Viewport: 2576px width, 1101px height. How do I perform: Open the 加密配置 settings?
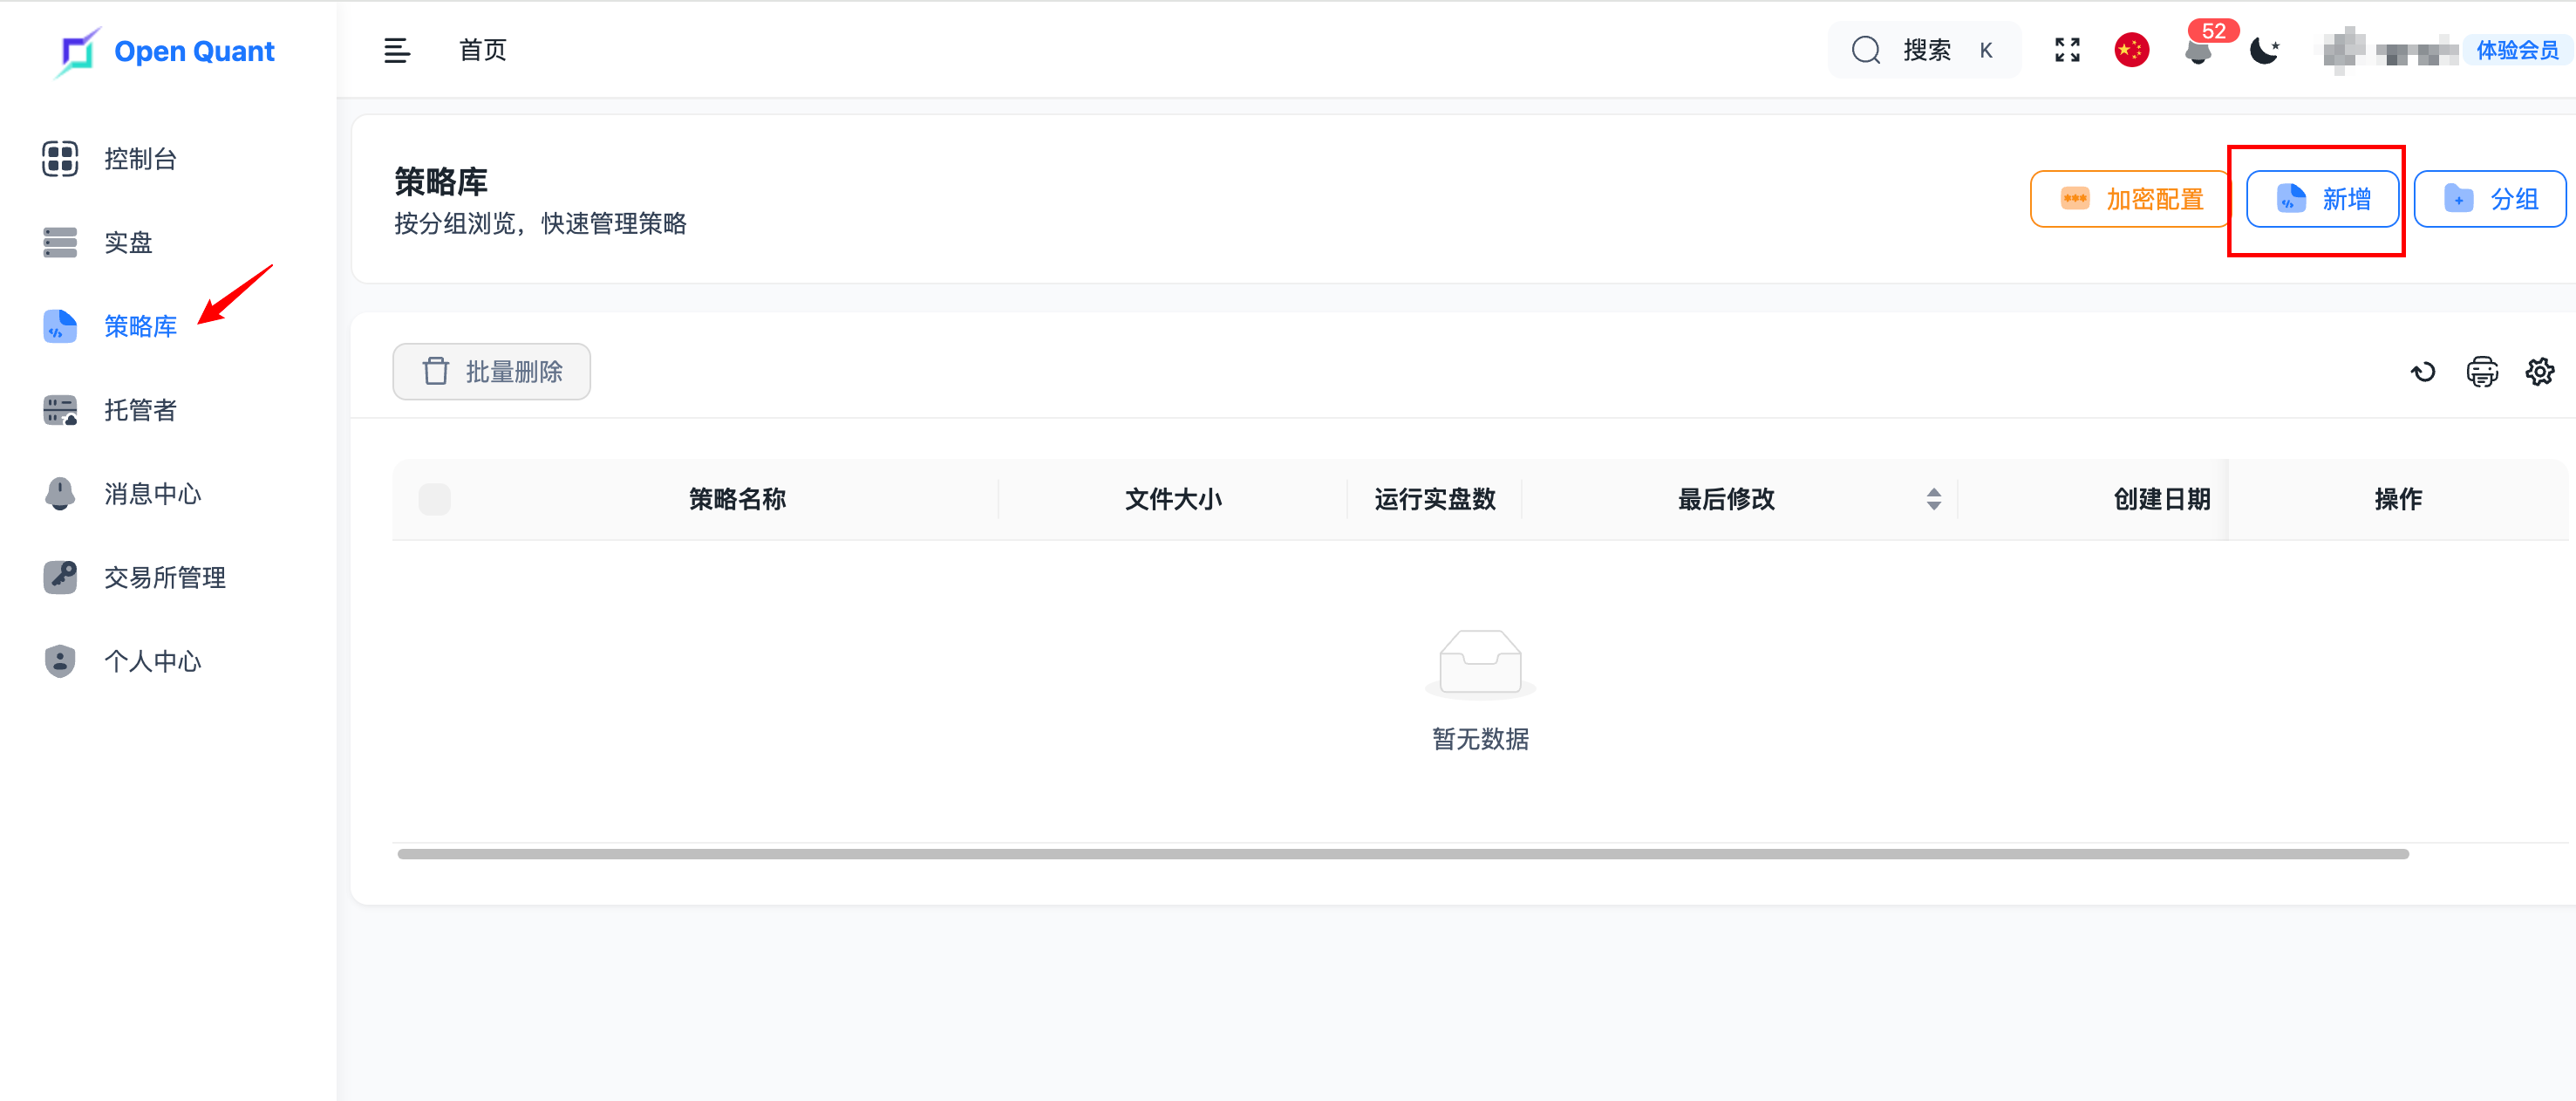click(x=2128, y=198)
